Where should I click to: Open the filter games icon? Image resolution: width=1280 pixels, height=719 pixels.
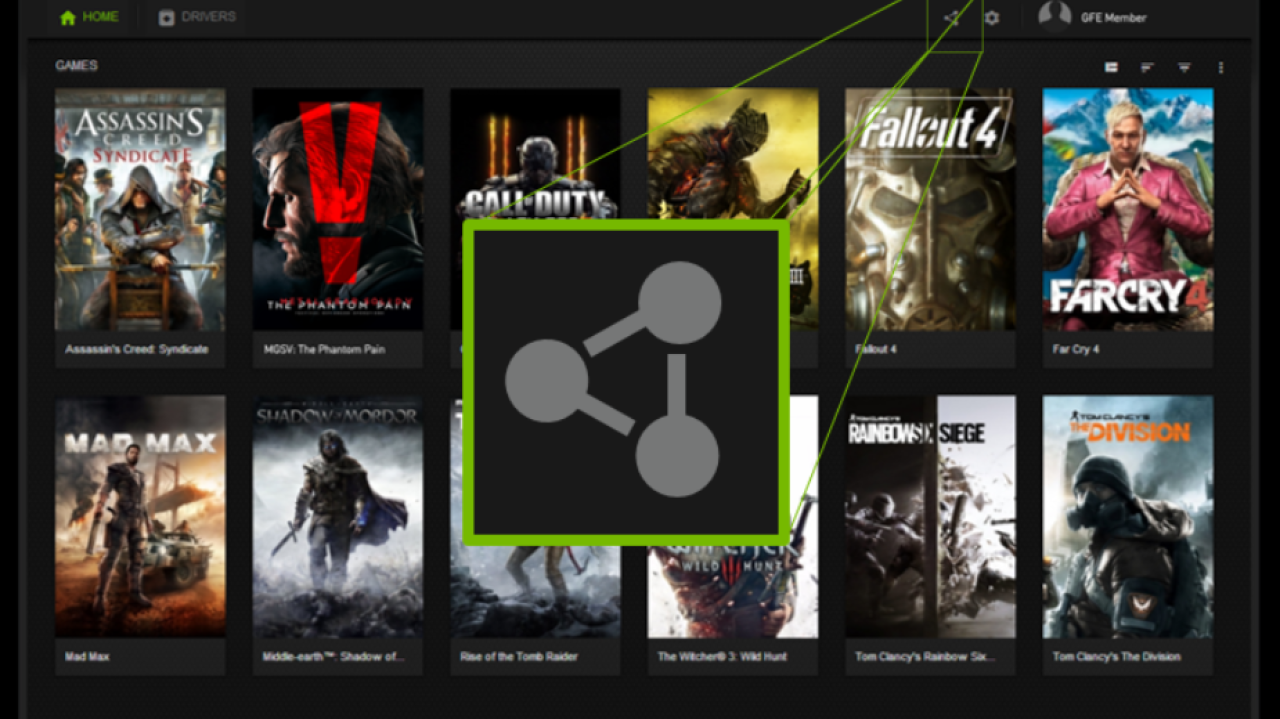(1184, 67)
